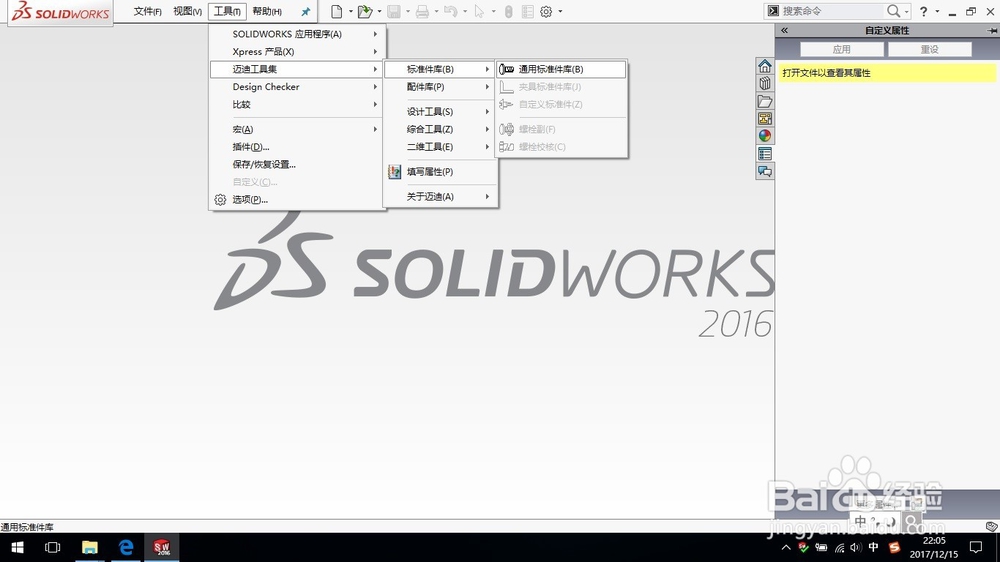
Task: Click the File Properties icon in toolbar
Action: (527, 11)
